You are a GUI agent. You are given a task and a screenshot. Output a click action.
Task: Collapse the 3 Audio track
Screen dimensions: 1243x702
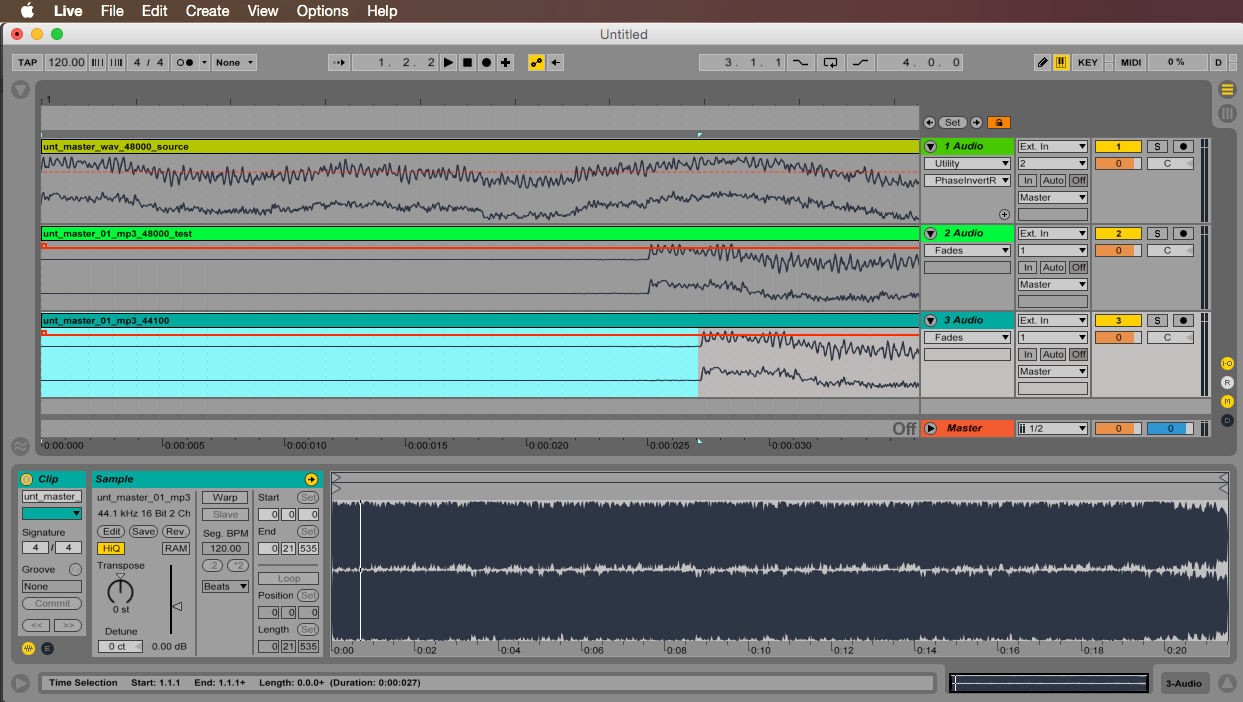coord(930,321)
